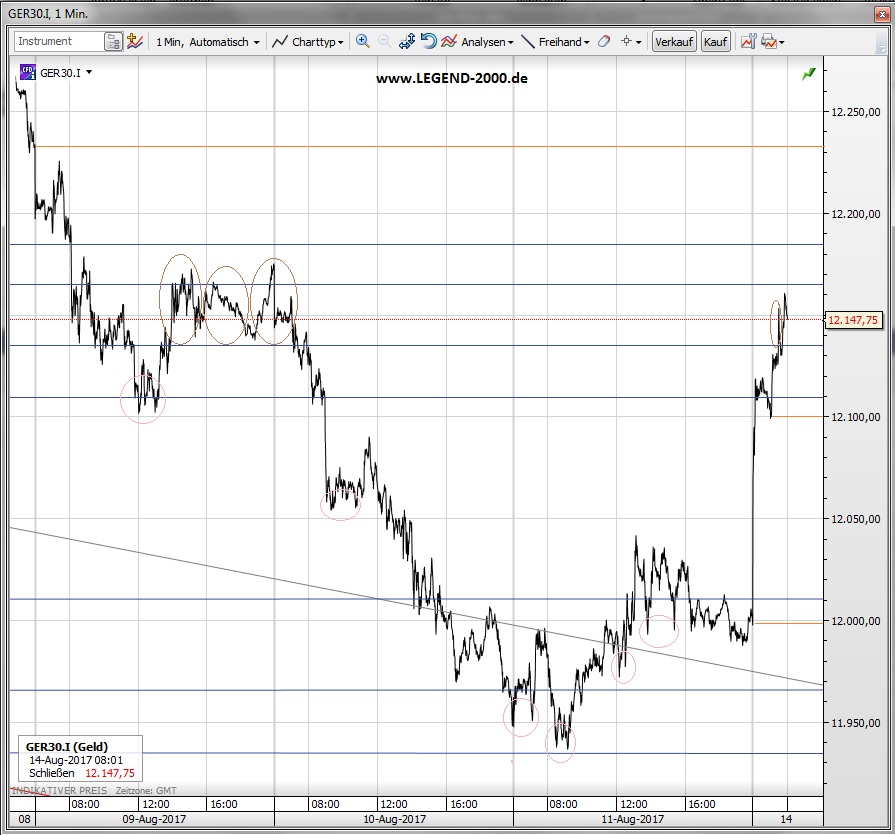The width and height of the screenshot is (895, 835).
Task: Select the crosshair cursor tool
Action: (x=626, y=41)
